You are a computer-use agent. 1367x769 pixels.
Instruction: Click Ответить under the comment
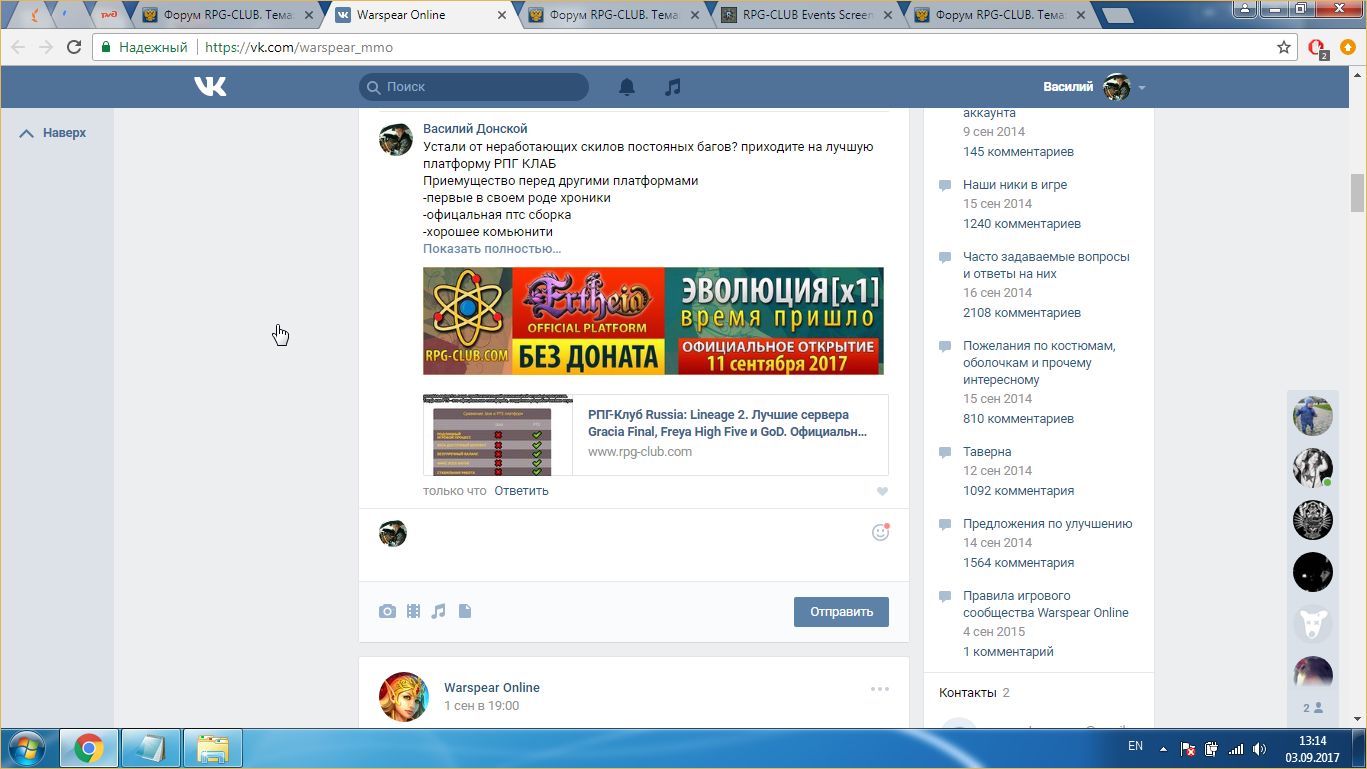[x=521, y=491]
